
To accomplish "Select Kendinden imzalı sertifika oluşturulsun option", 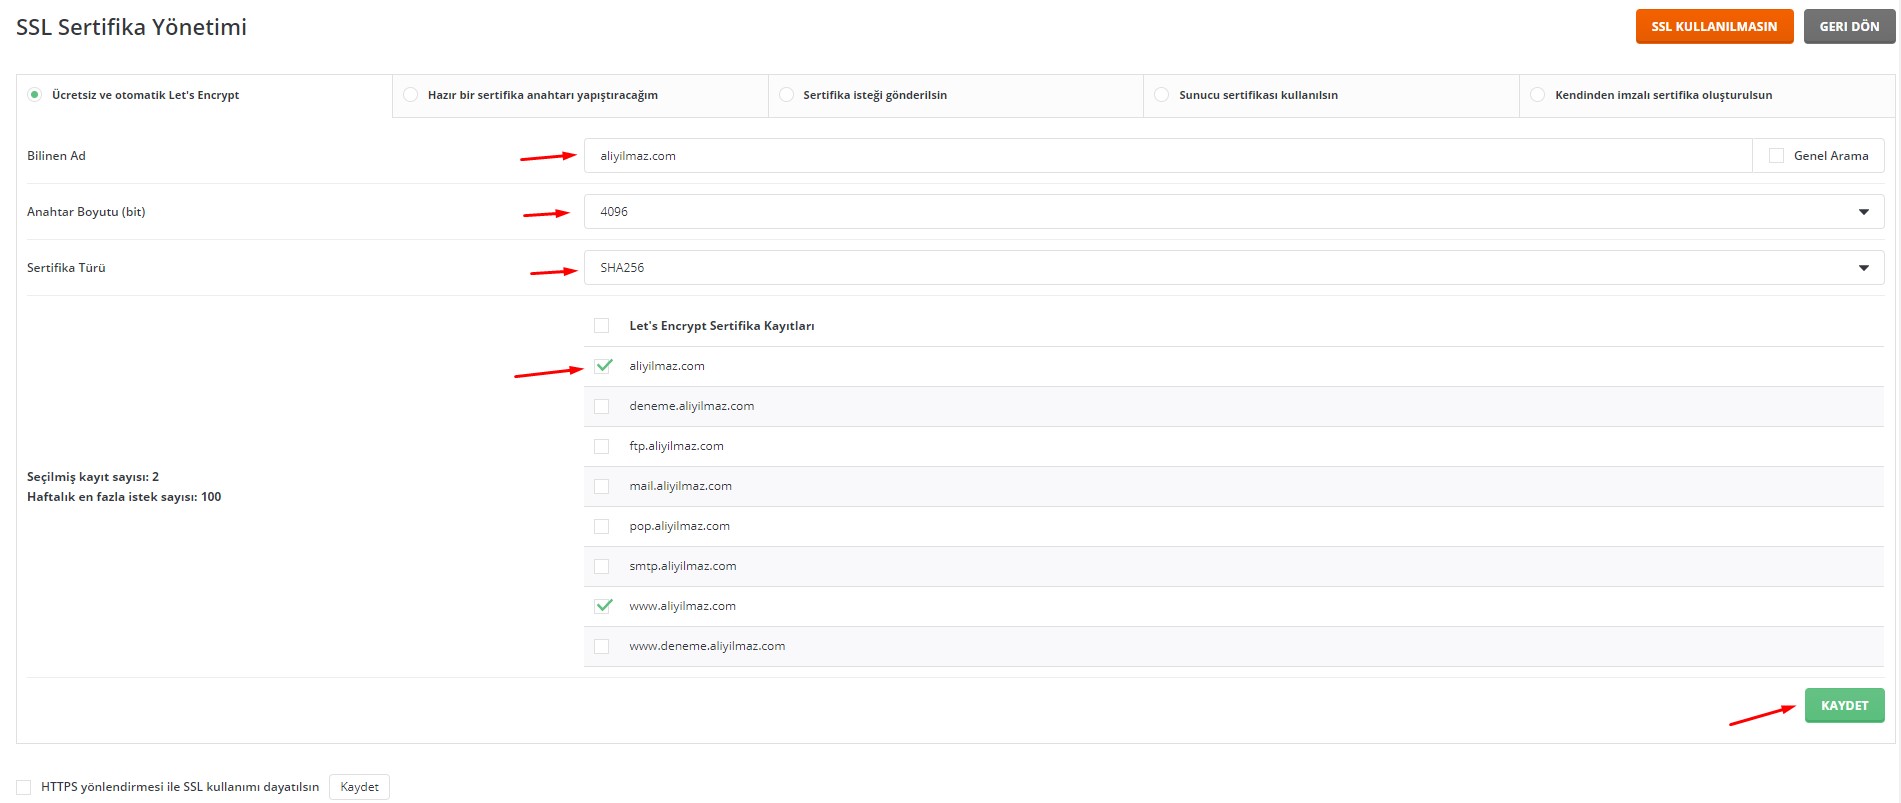I will (1537, 95).
